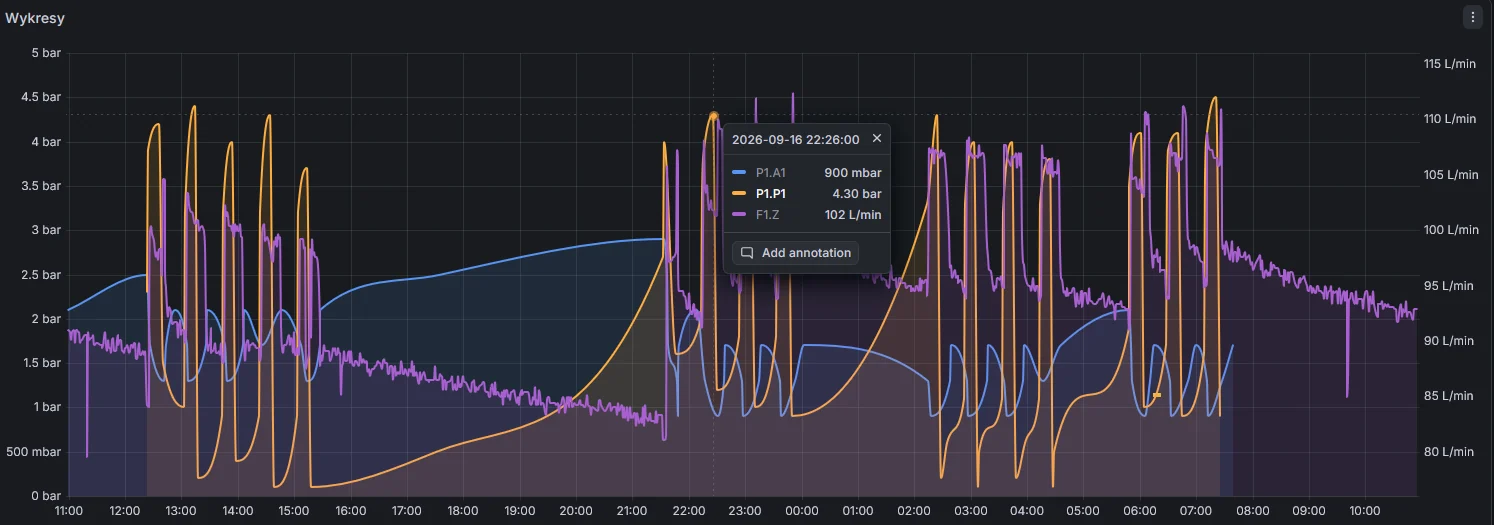
Task: Click the F1.Z series label in tooltip
Action: (x=768, y=215)
